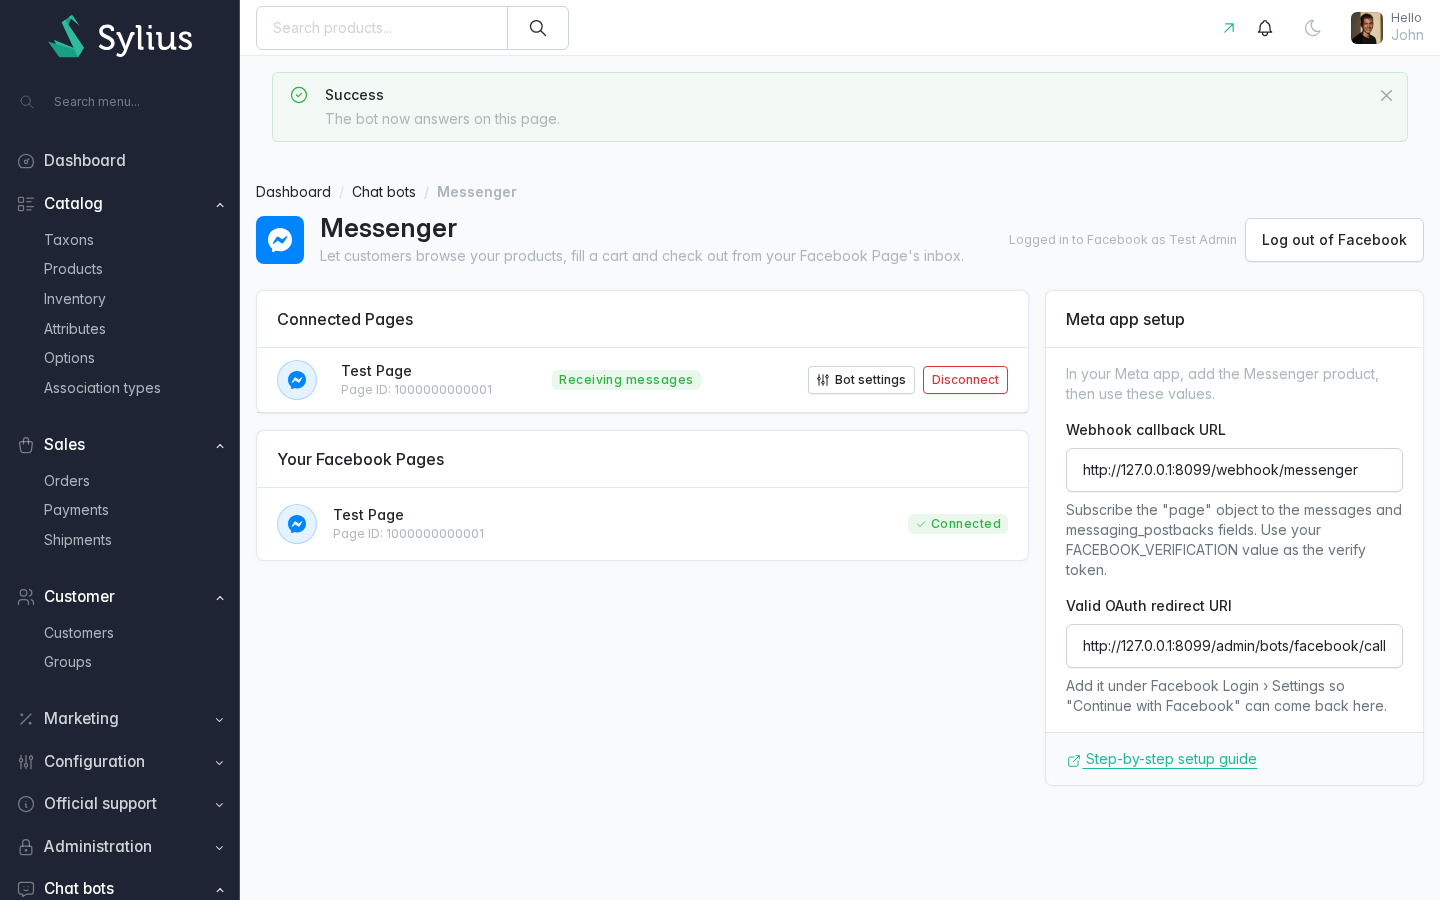Screen dimensions: 1440x900
Task: Click the Sylius logo
Action: tap(120, 37)
